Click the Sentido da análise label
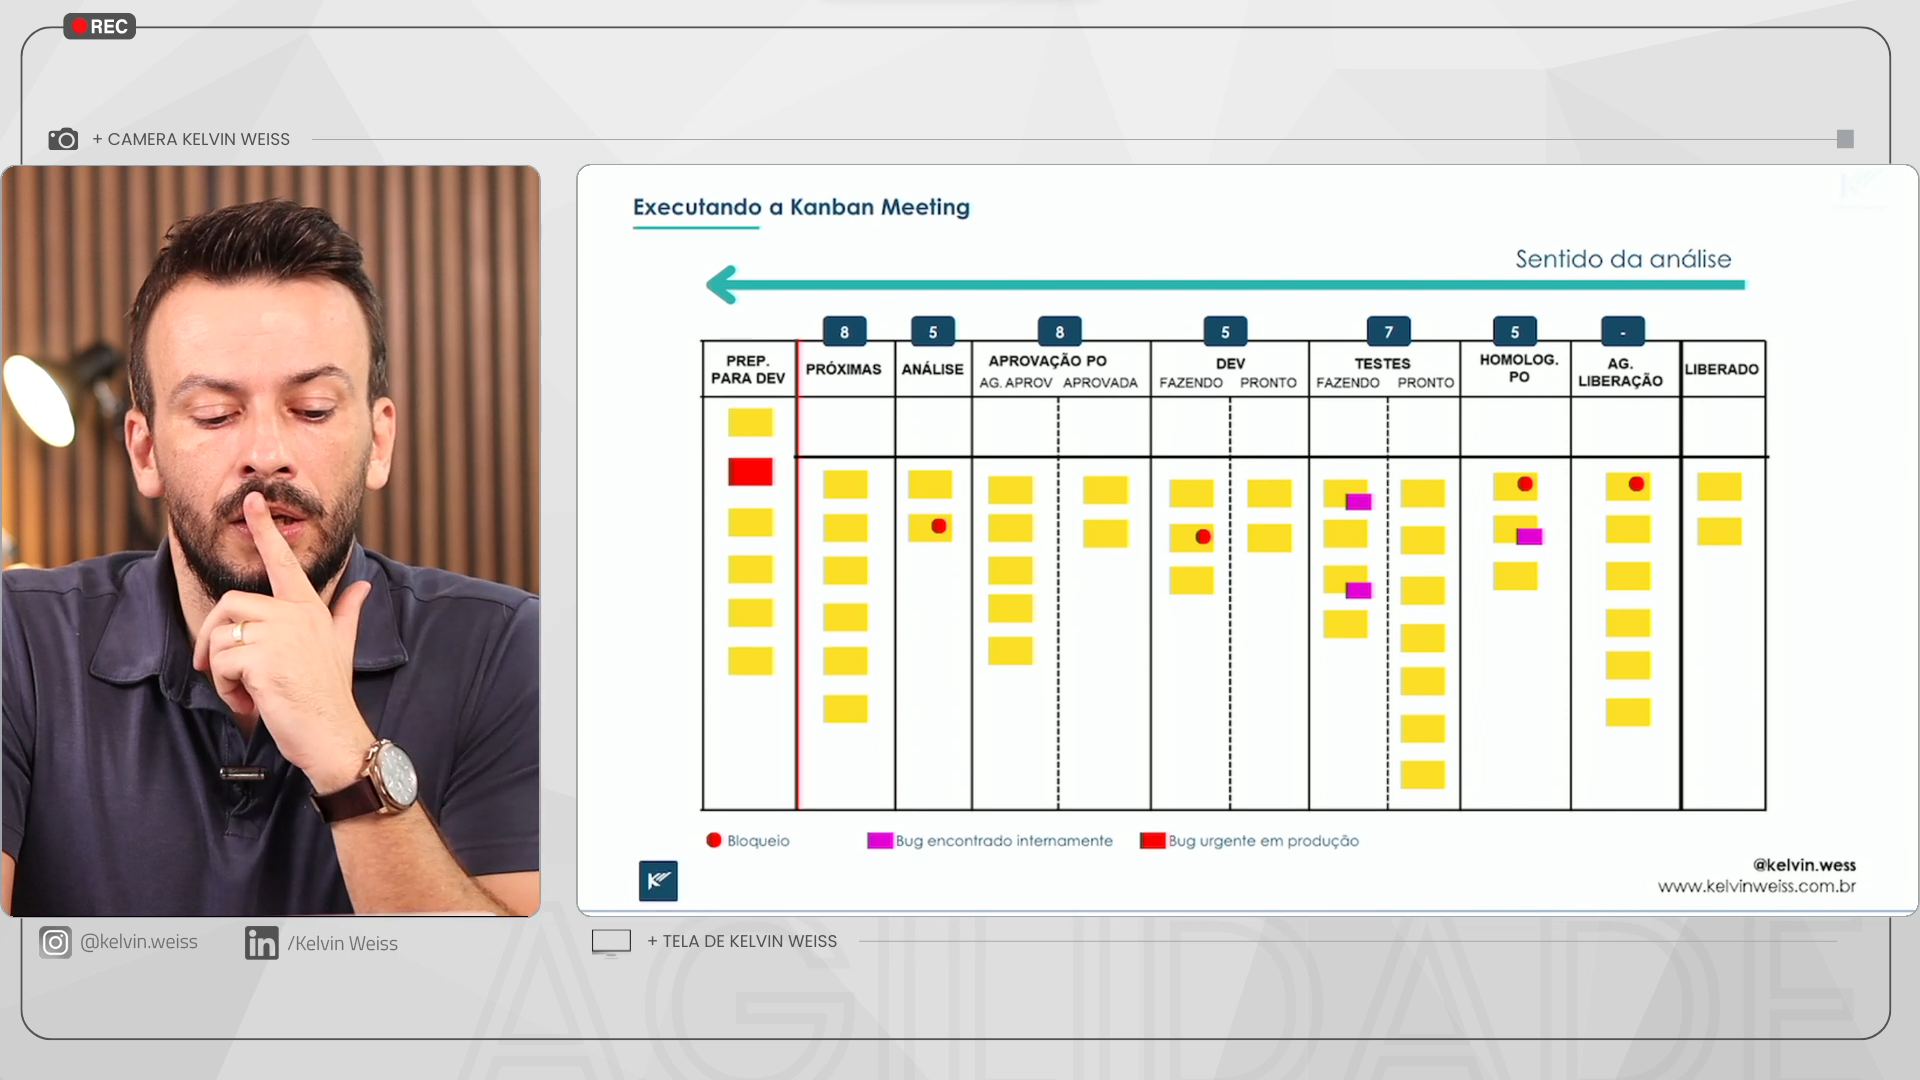The height and width of the screenshot is (1080, 1920). click(1623, 259)
